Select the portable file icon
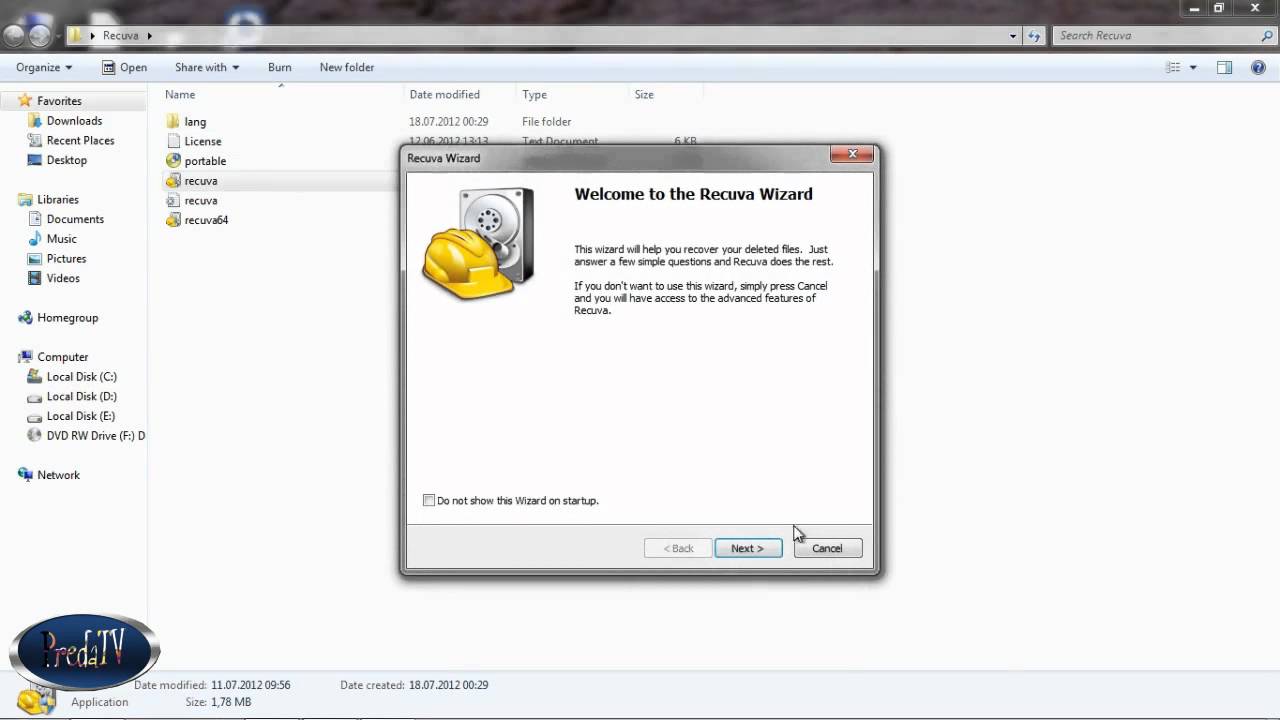This screenshot has width=1280, height=720. (174, 160)
